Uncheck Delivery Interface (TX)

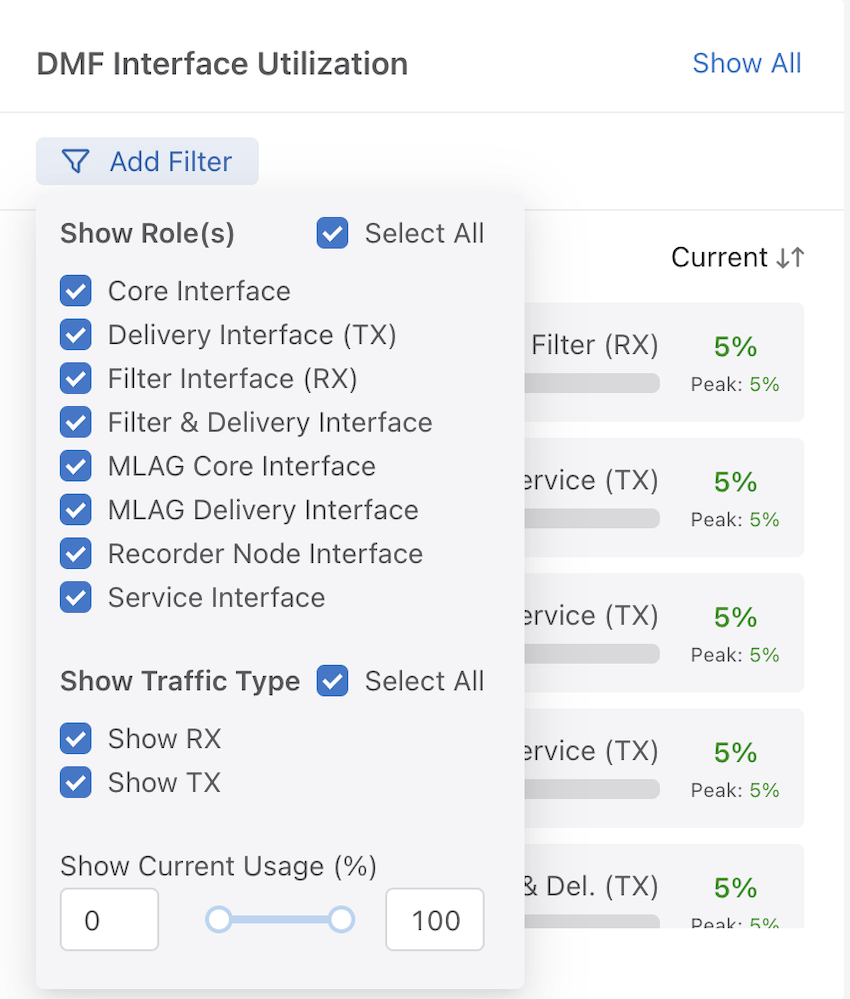click(x=75, y=334)
